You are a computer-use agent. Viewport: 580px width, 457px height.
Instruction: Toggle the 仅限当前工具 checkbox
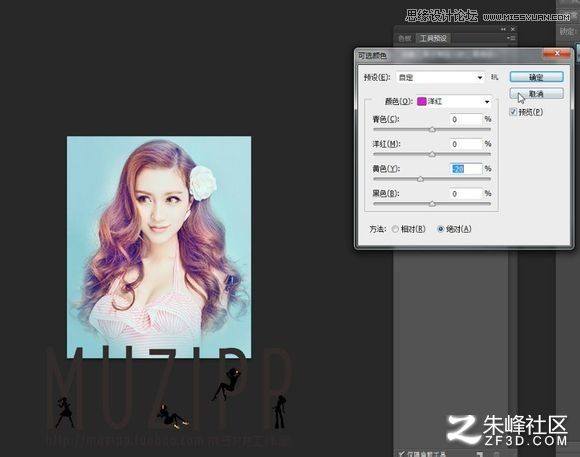[x=401, y=454]
